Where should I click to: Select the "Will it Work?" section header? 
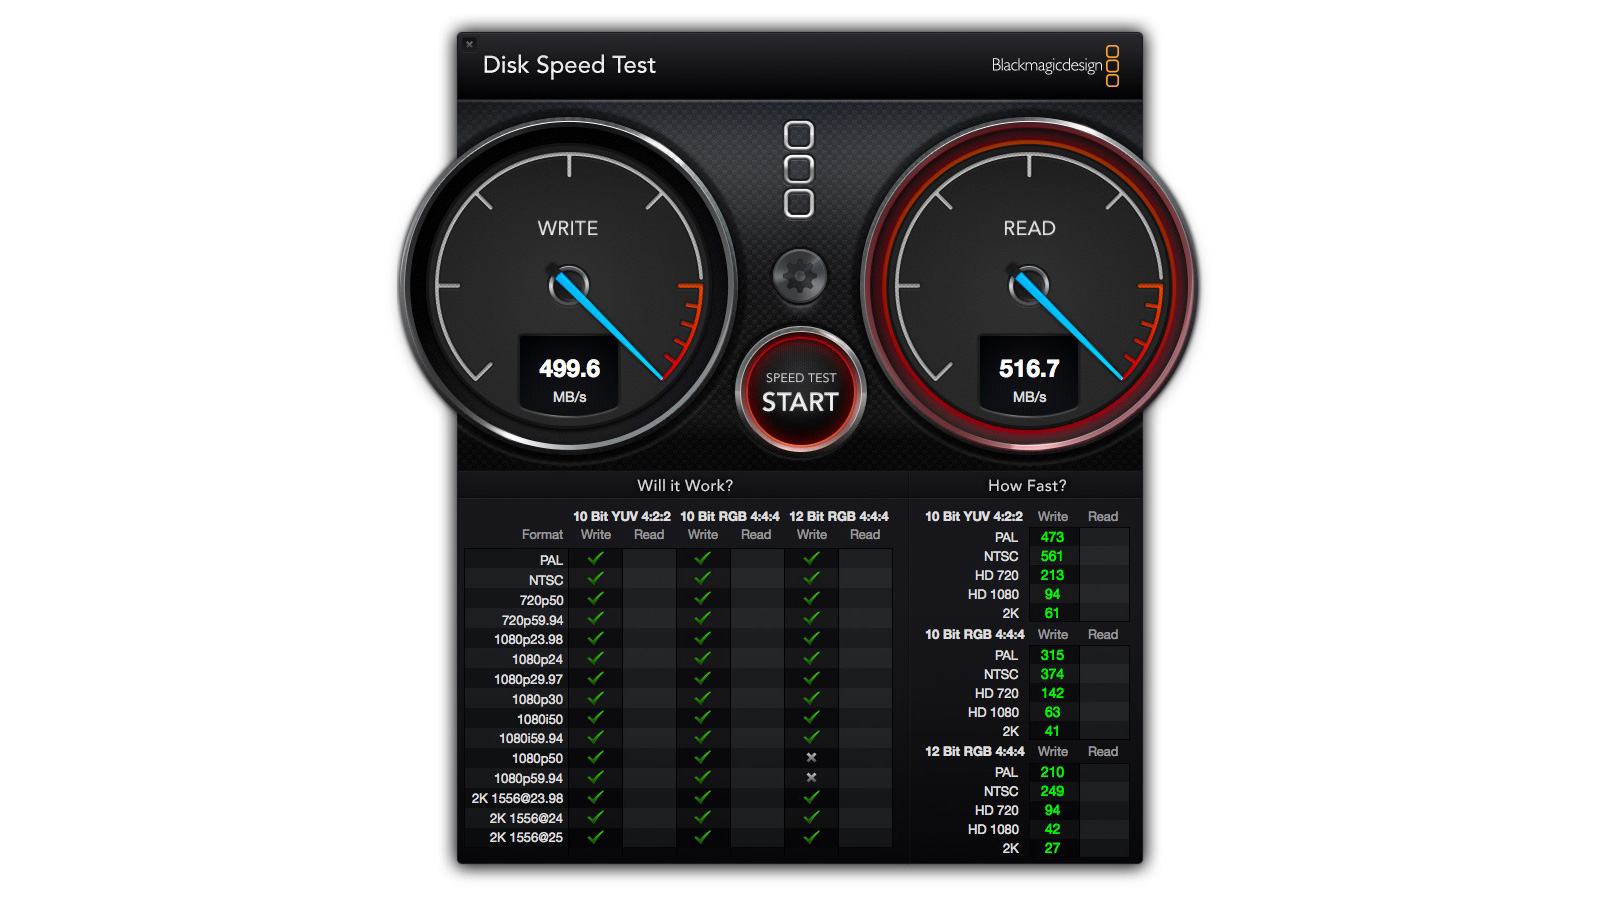coord(685,486)
